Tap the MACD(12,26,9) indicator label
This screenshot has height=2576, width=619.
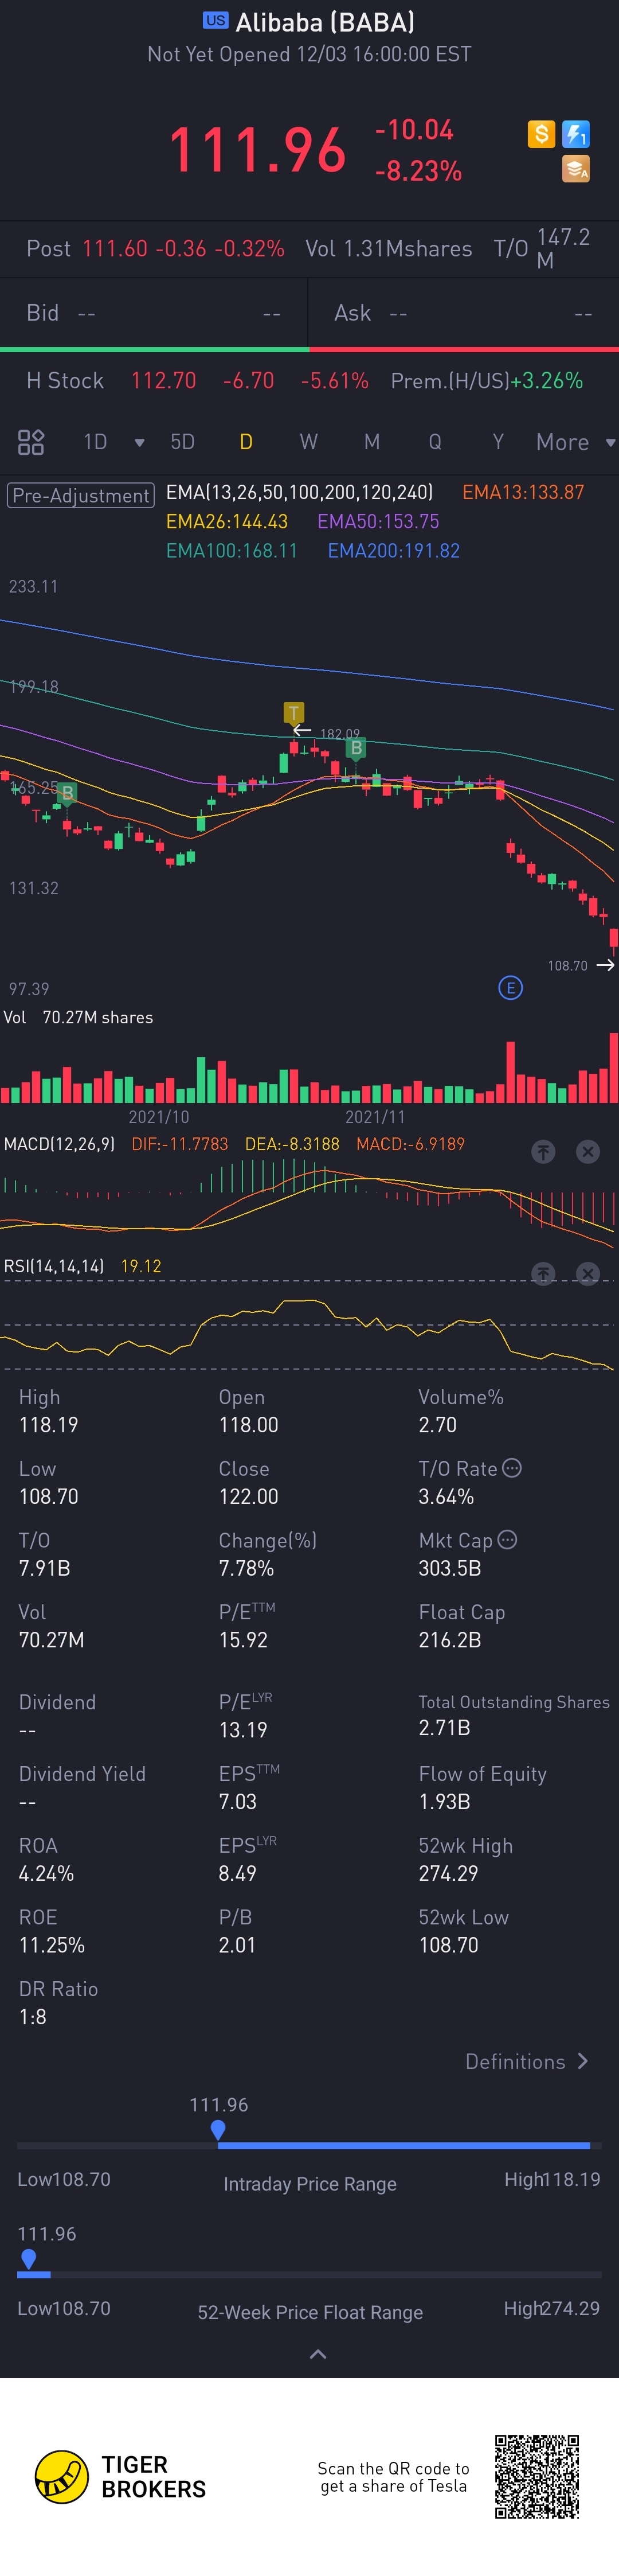(60, 1144)
